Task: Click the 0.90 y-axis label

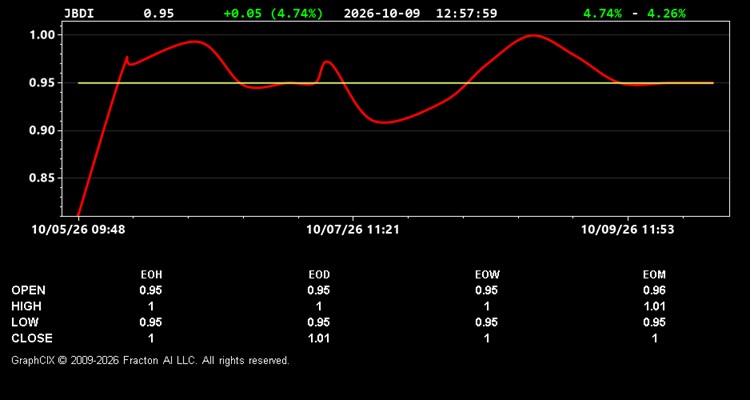Action: pos(44,131)
